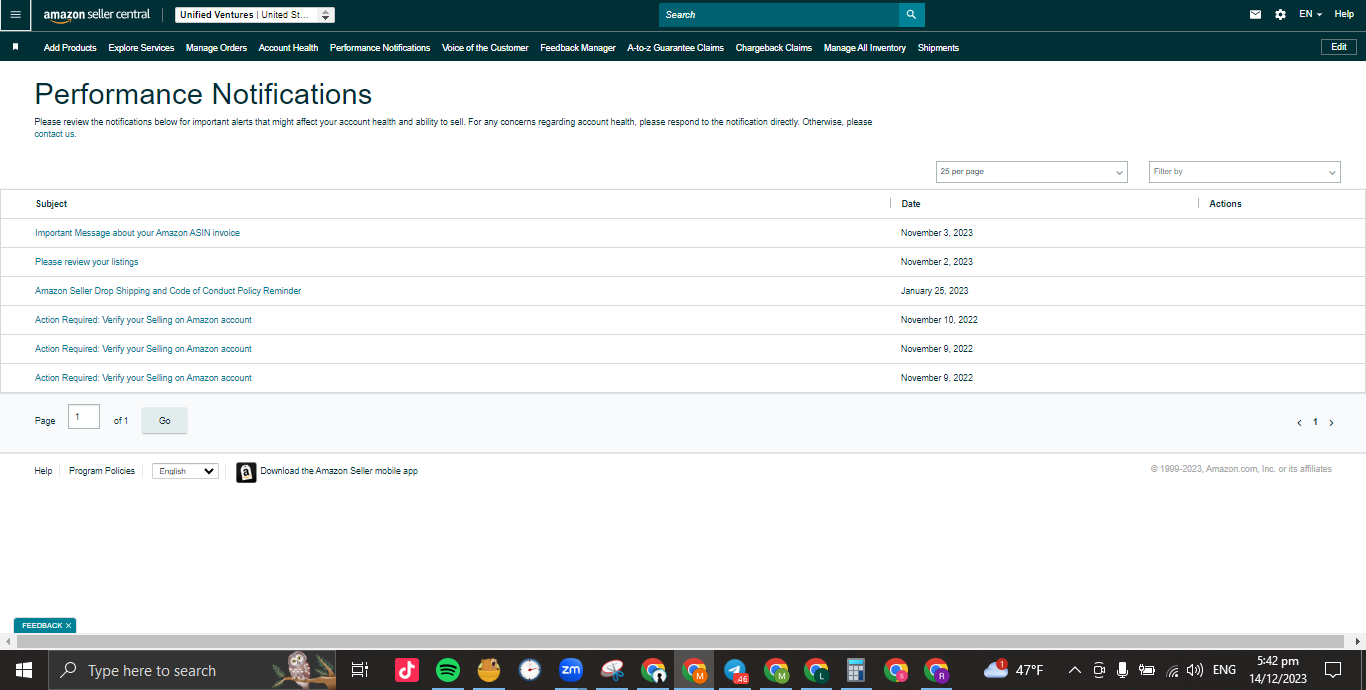The image size is (1366, 690).
Task: Click the battery tray icon
Action: 1147,670
